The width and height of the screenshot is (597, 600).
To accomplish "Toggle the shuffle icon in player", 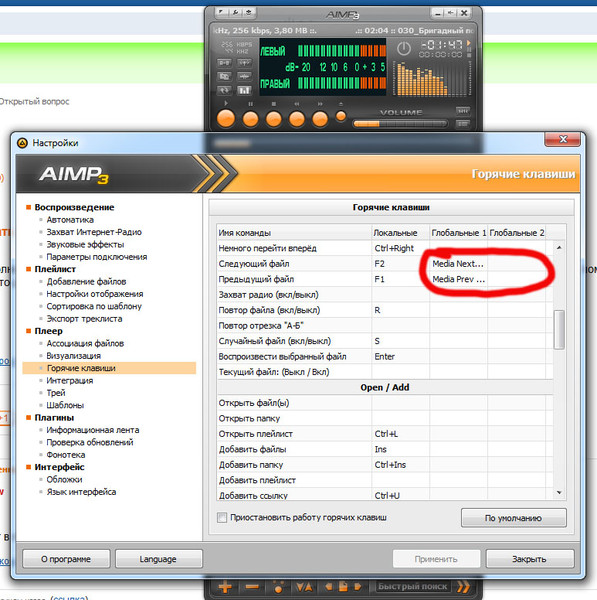I will click(244, 62).
